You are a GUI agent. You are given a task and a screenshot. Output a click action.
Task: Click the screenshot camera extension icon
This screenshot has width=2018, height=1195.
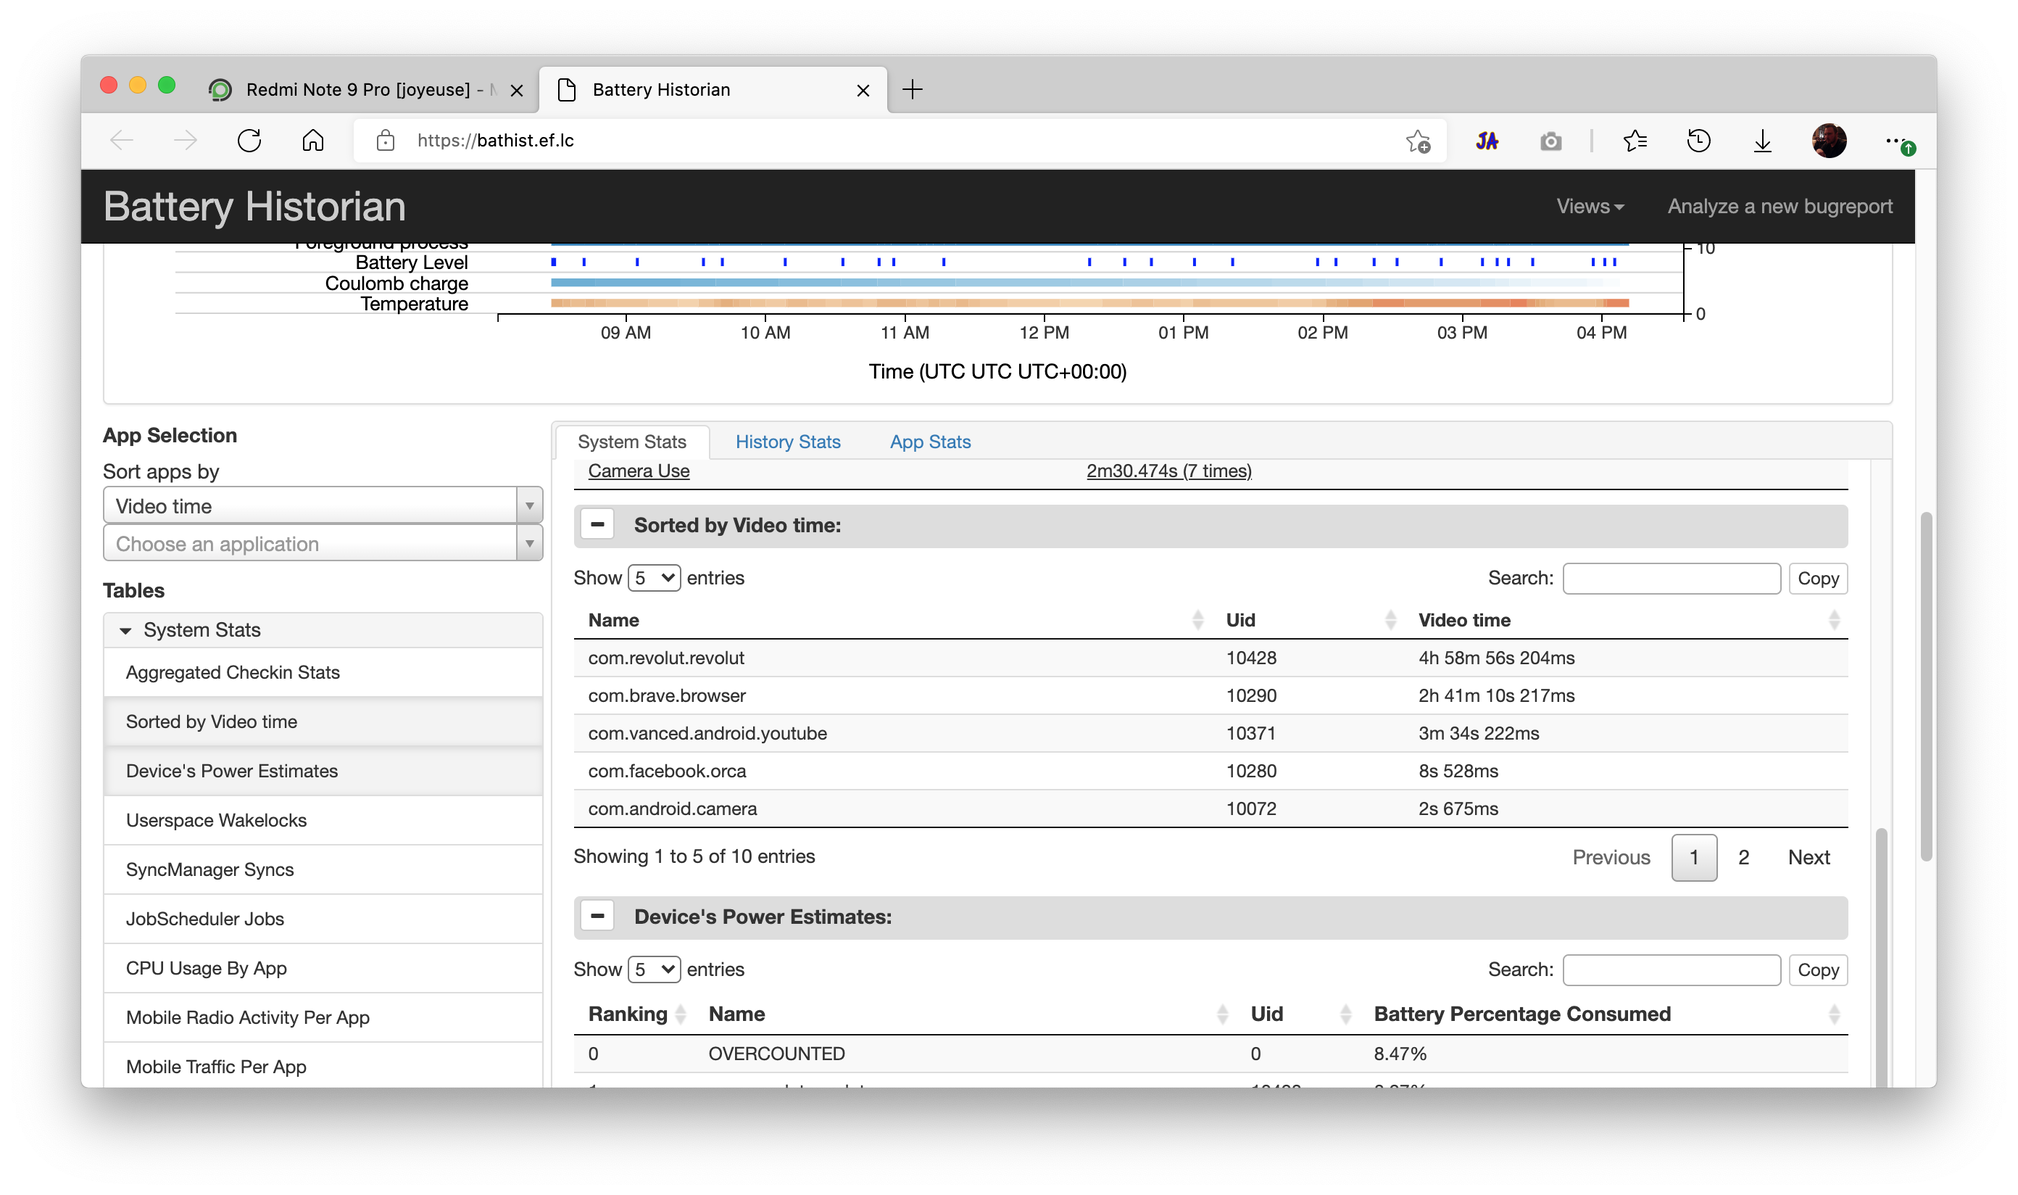click(1550, 141)
